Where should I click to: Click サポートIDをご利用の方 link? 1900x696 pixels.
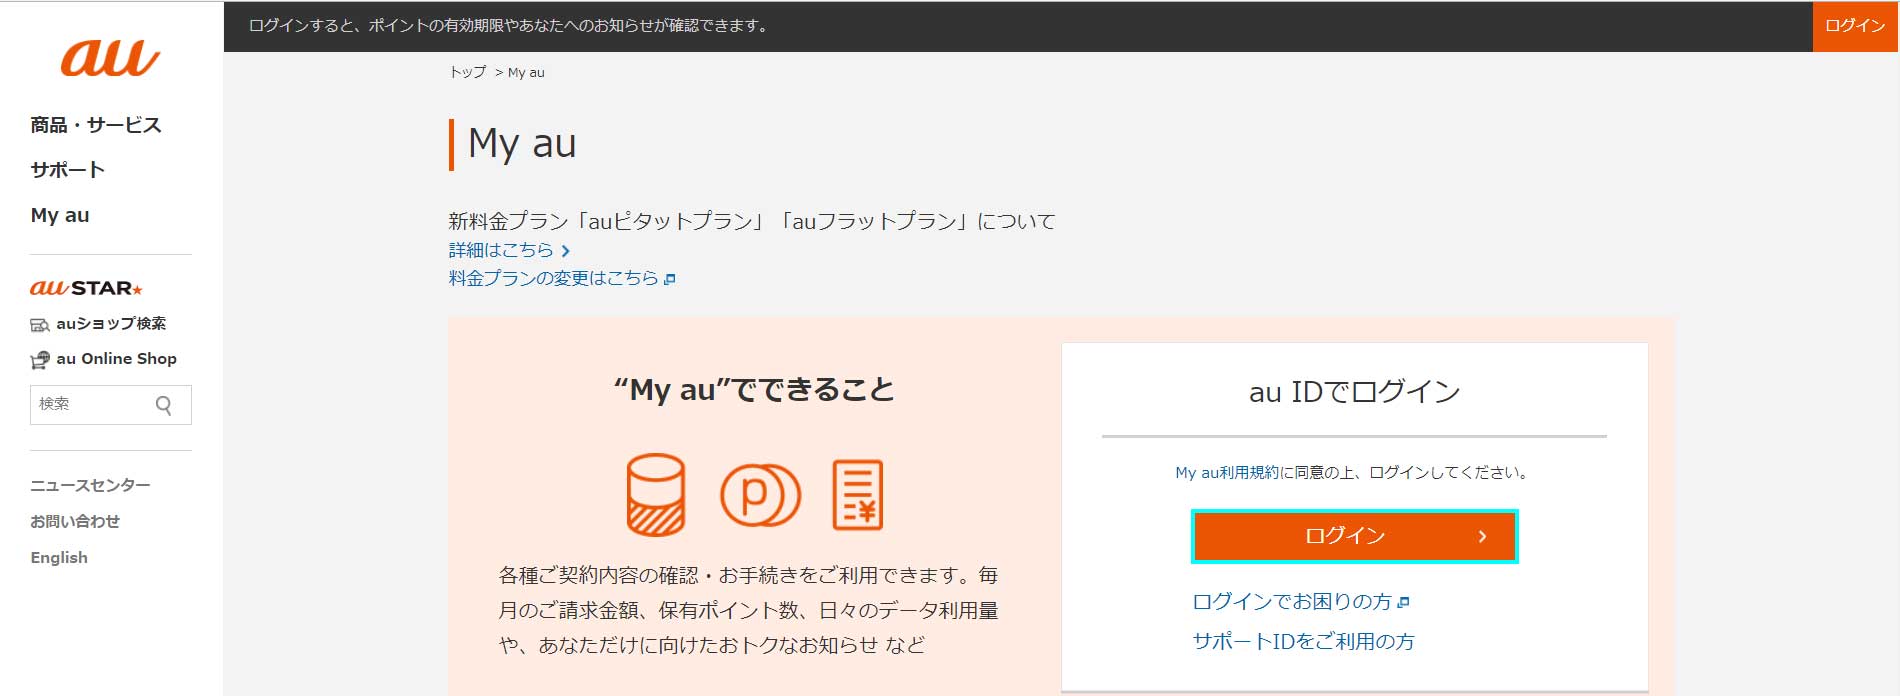(1303, 641)
